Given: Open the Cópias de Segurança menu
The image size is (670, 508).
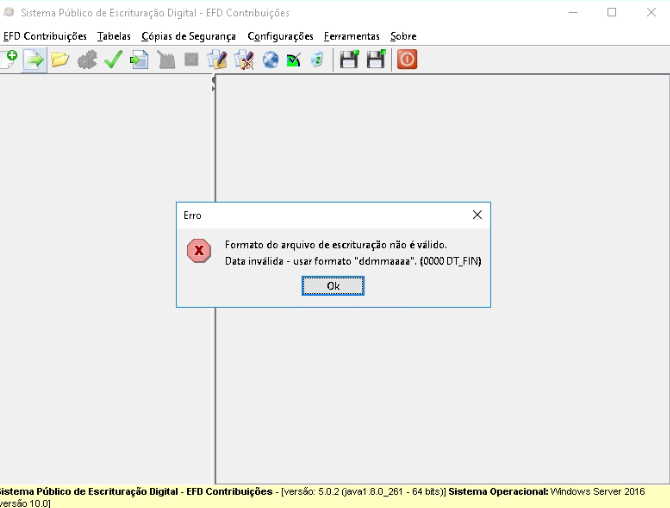Looking at the screenshot, I should pyautogui.click(x=188, y=36).
